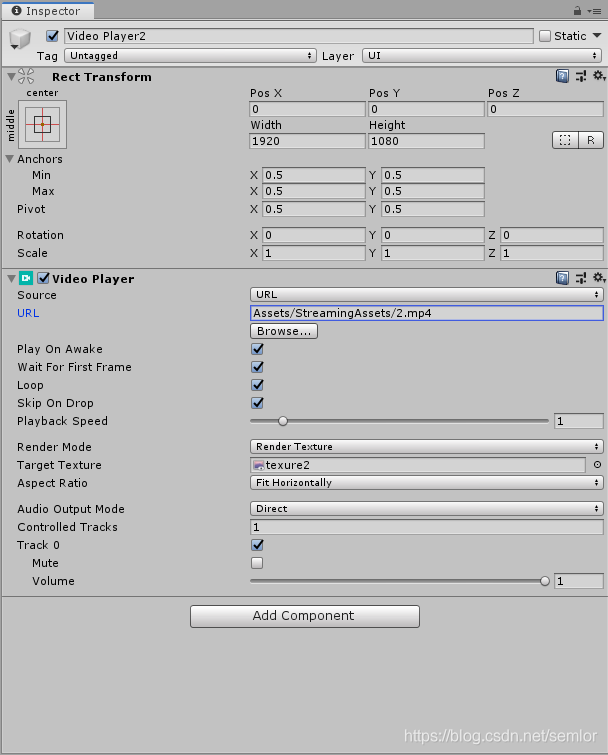Click the Anchors Min X field

pyautogui.click(x=313, y=175)
